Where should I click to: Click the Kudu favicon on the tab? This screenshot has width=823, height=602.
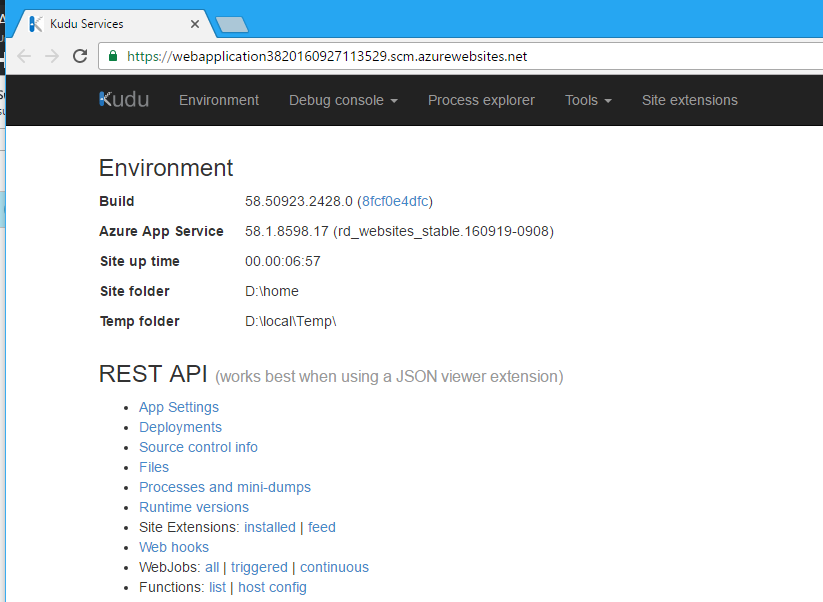tap(36, 24)
